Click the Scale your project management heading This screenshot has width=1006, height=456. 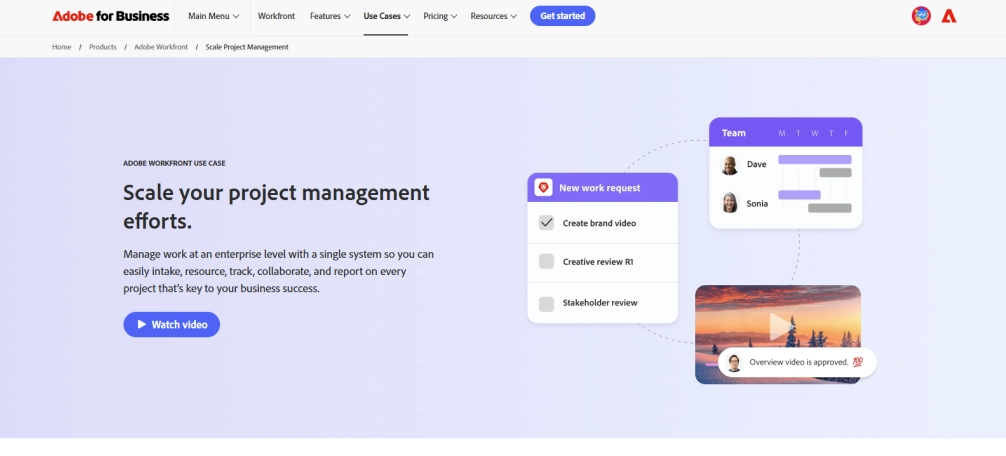click(277, 206)
